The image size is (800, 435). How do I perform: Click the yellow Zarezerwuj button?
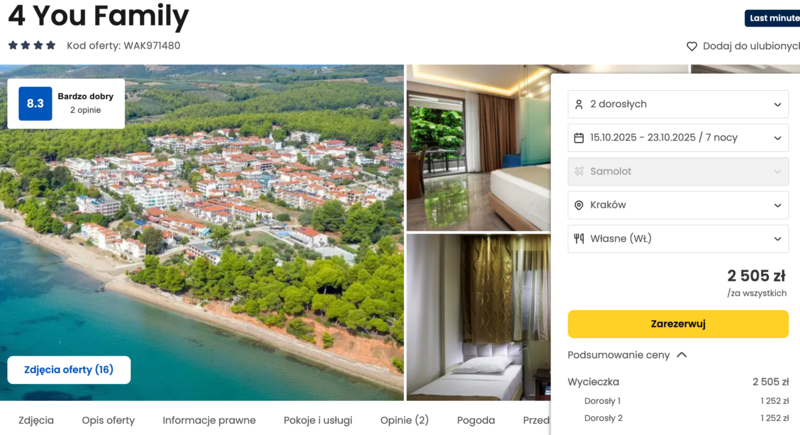678,324
